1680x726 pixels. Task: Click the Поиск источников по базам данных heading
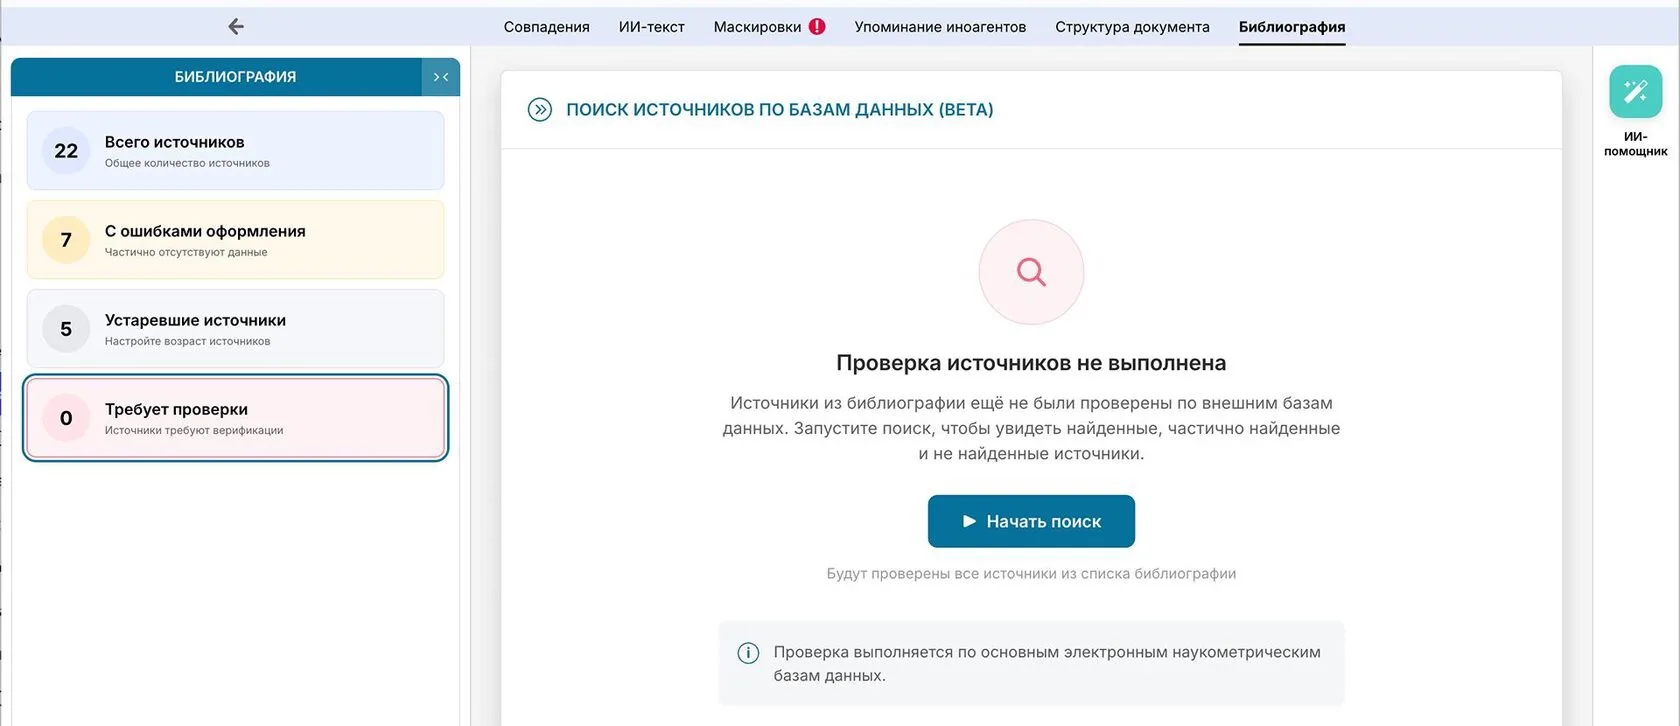780,110
